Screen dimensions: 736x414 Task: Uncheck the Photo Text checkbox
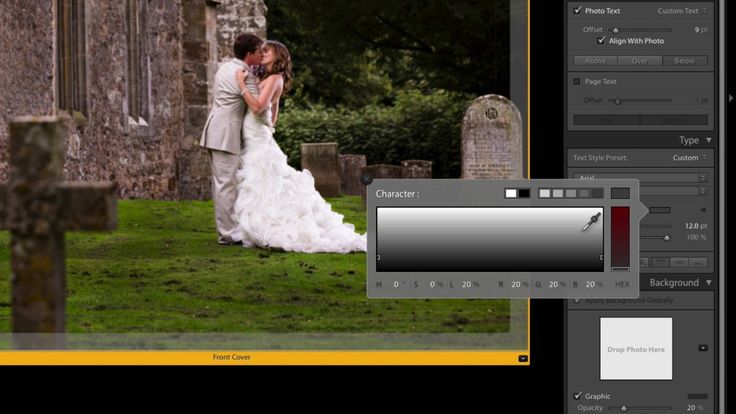577,10
